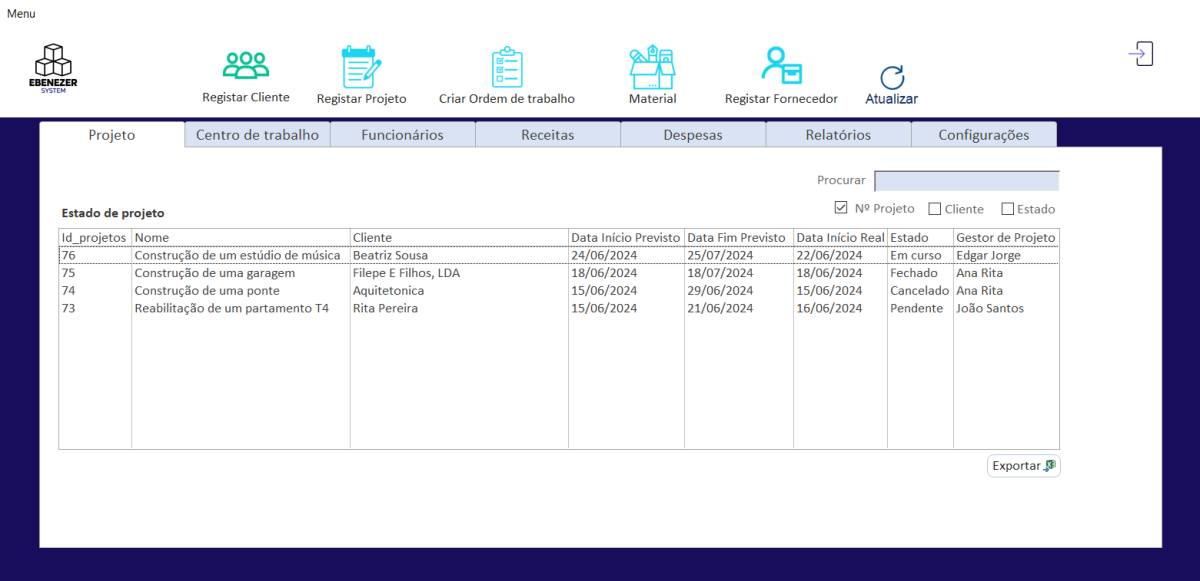Click the Gestor de Projeto column header
The height and width of the screenshot is (581, 1200).
tap(1006, 237)
